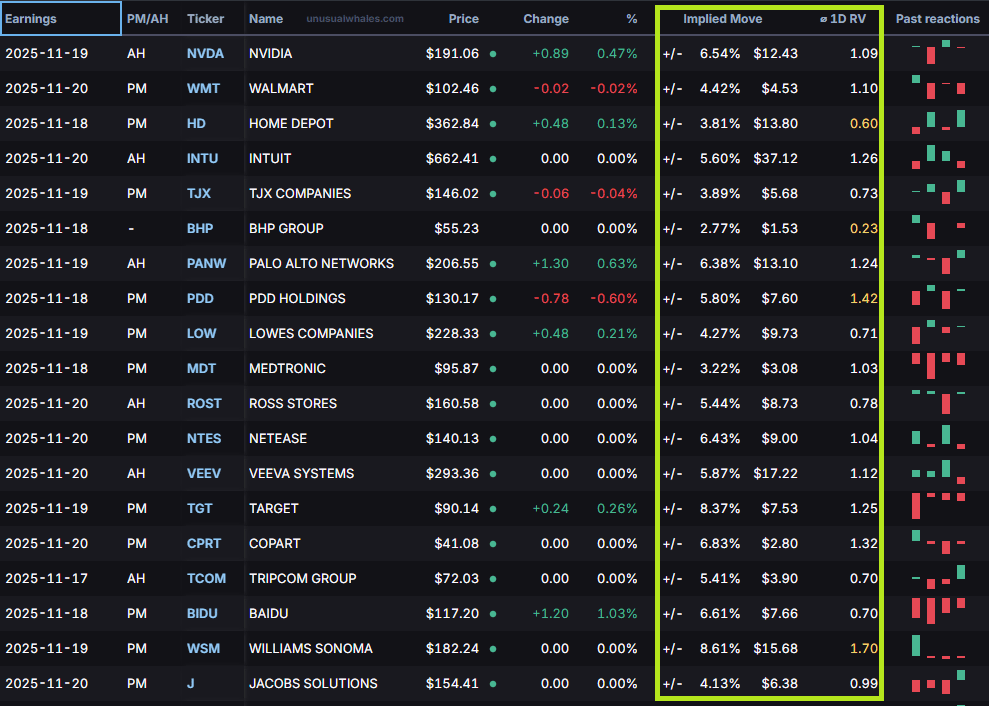Open the HD ticker link
989x706 pixels.
(x=196, y=124)
